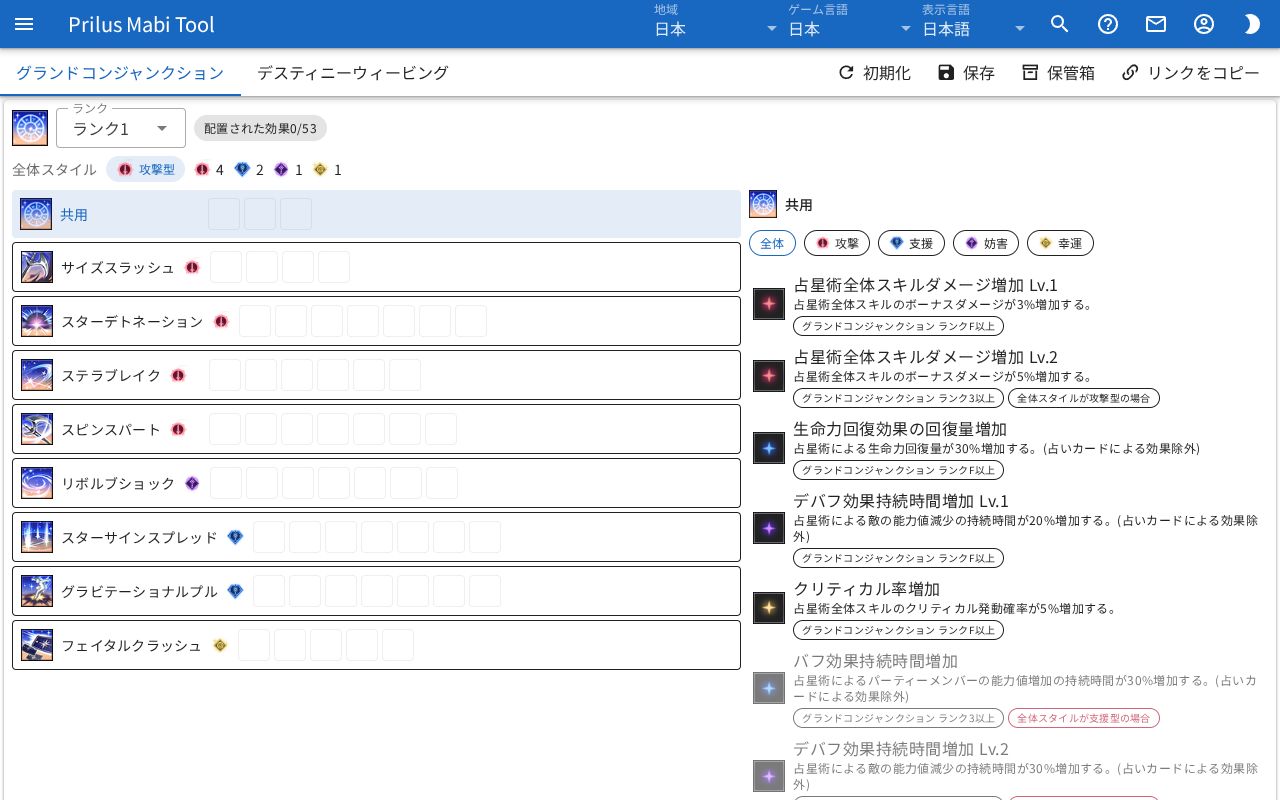
Task: Click the フェイタルクラッシュ skill icon
Action: (x=37, y=645)
